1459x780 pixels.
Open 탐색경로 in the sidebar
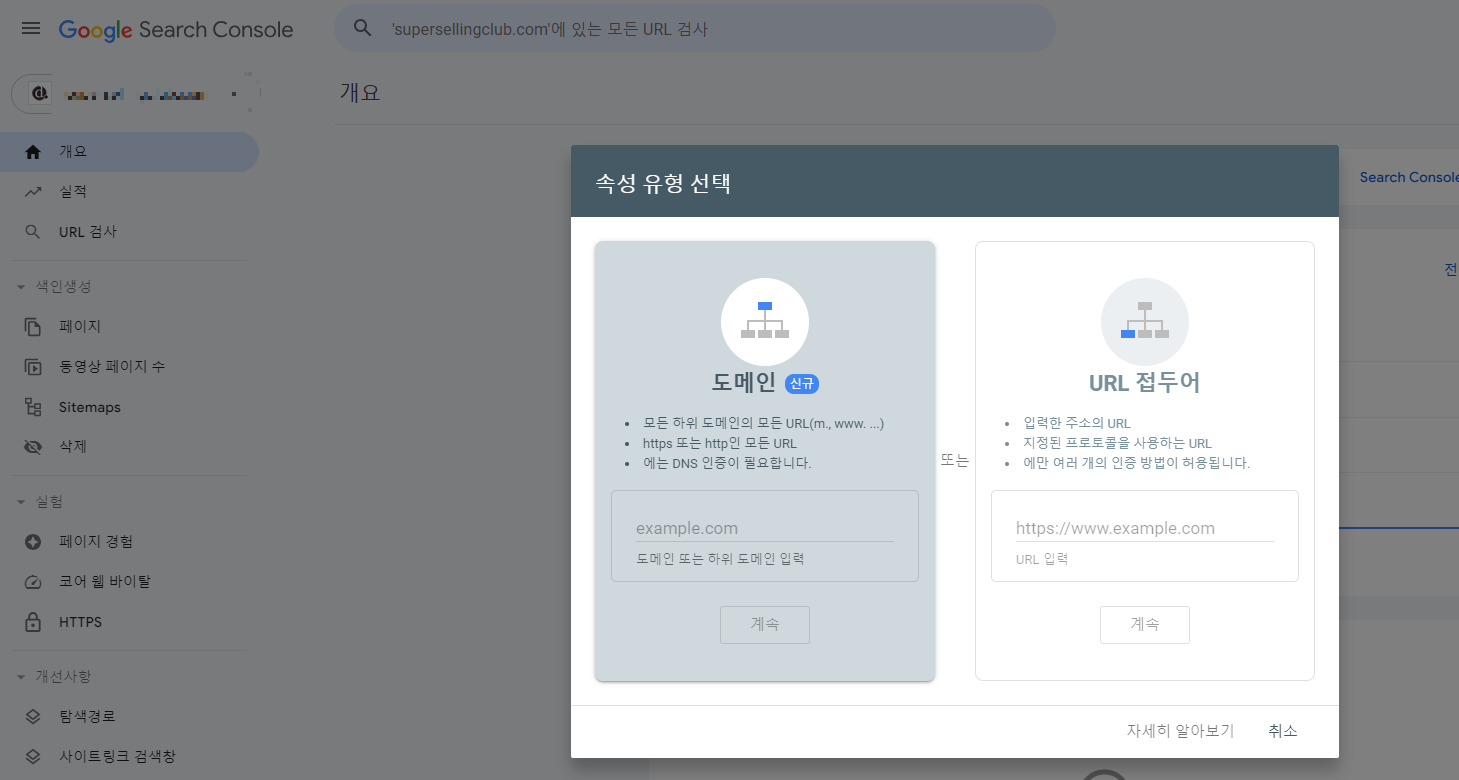(129, 717)
